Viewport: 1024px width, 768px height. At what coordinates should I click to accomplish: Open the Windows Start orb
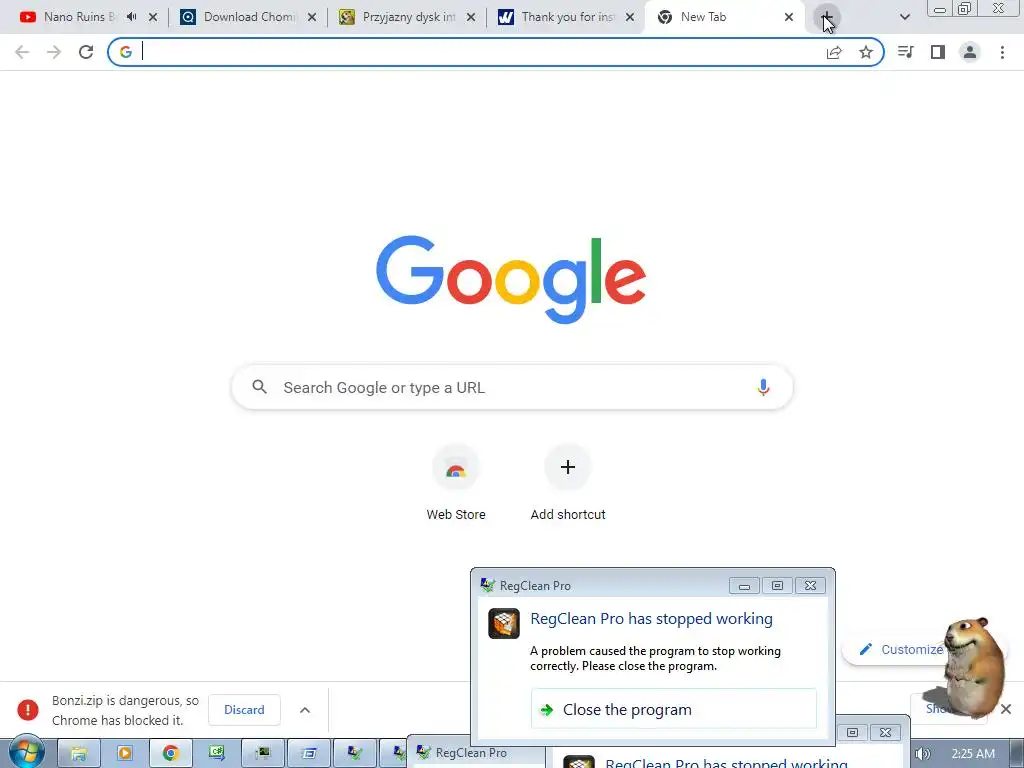[x=25, y=753]
